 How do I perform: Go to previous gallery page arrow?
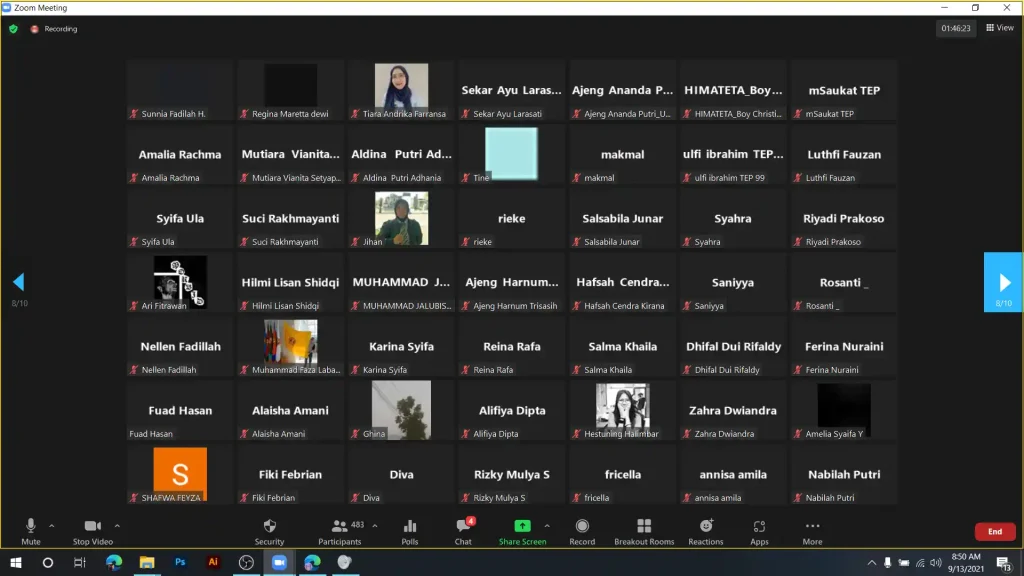[x=19, y=282]
